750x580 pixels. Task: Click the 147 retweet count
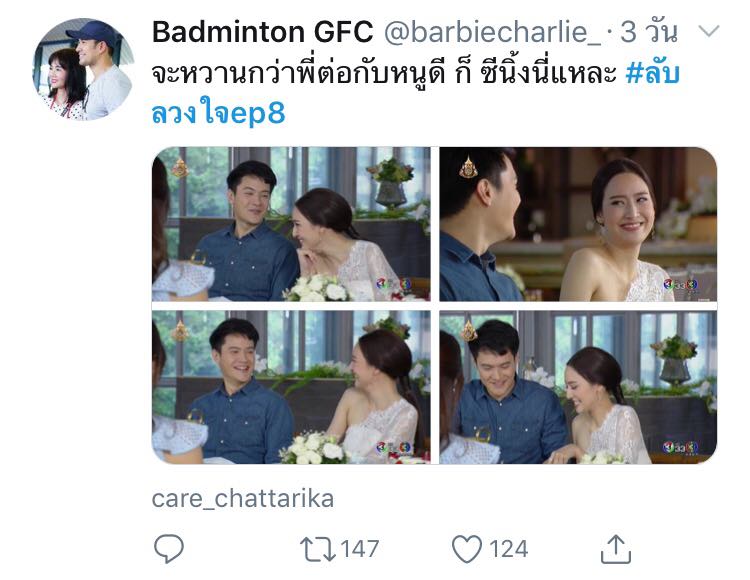click(360, 549)
